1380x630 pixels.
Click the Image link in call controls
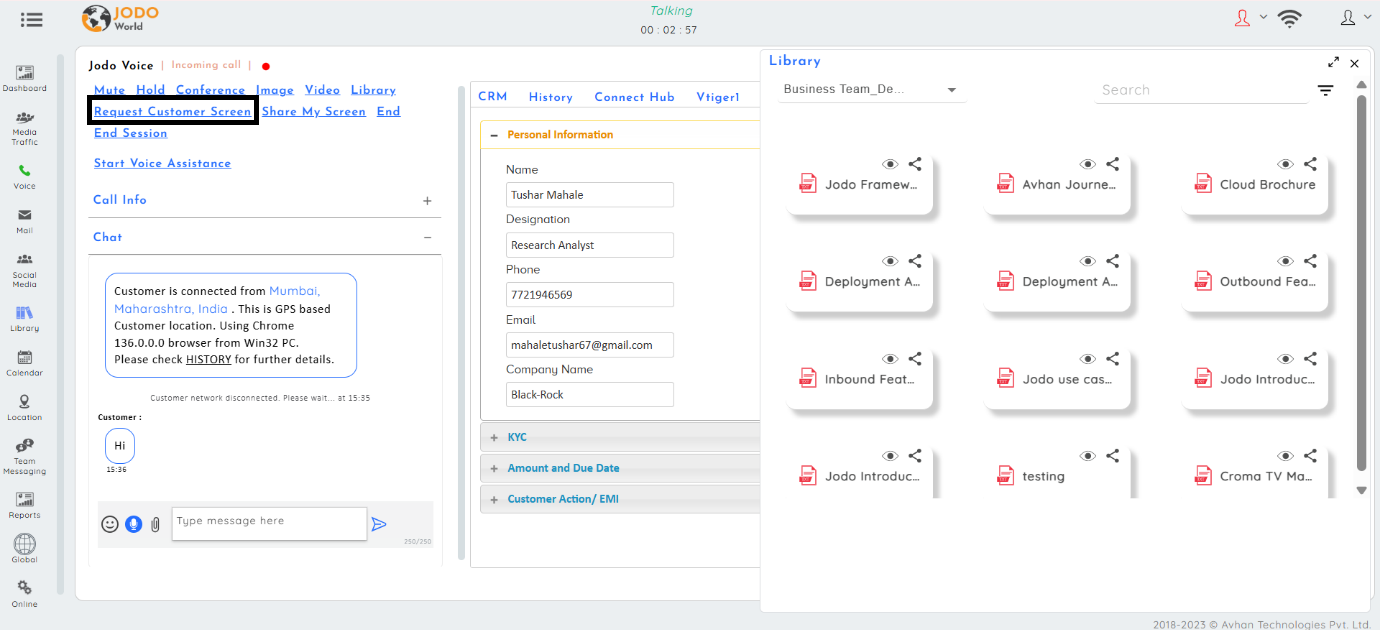275,90
